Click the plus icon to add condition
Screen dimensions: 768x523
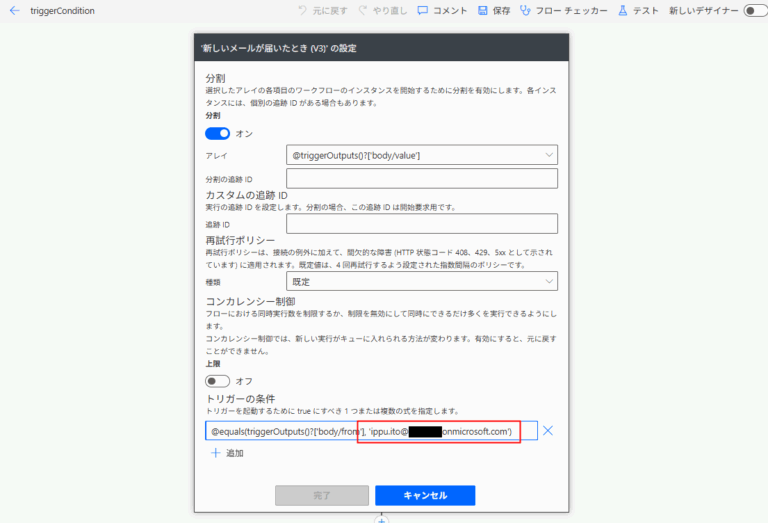point(215,453)
